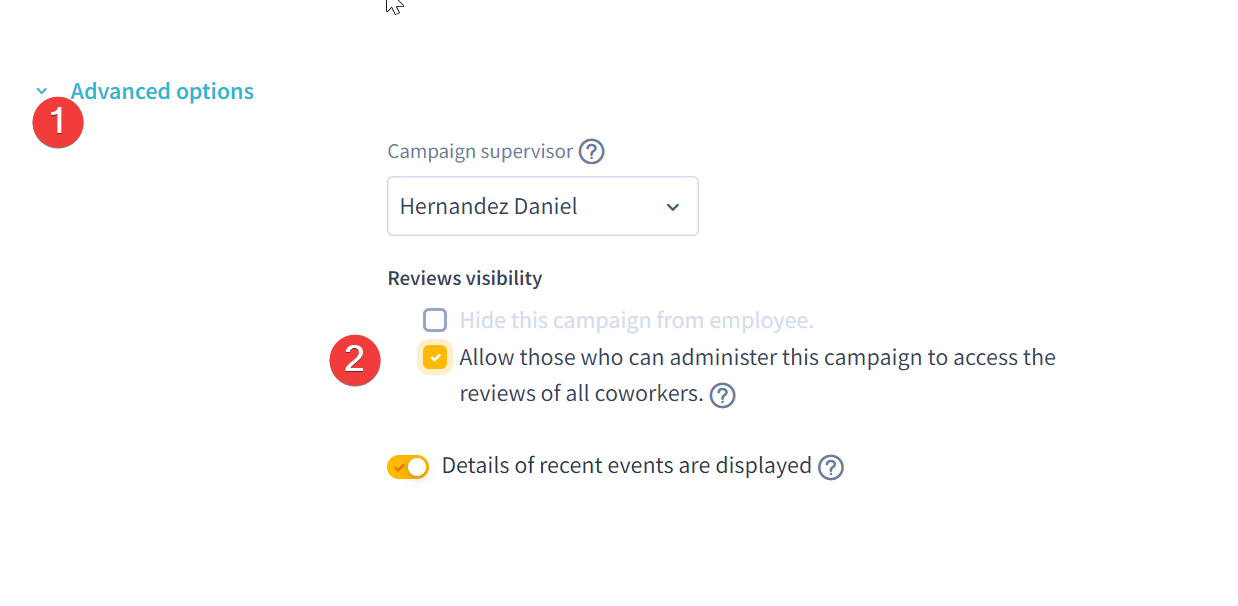Toggle details of recent events switch
Image resolution: width=1238 pixels, height=606 pixels.
[408, 467]
